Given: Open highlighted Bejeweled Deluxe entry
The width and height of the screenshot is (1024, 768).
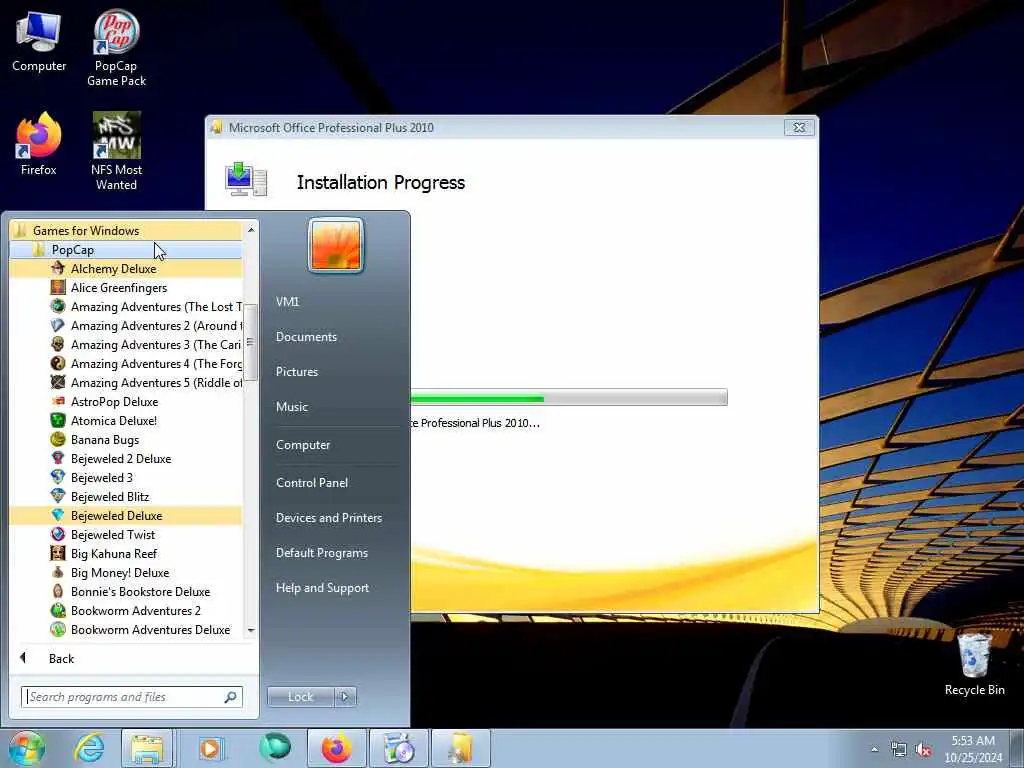Looking at the screenshot, I should 125,515.
